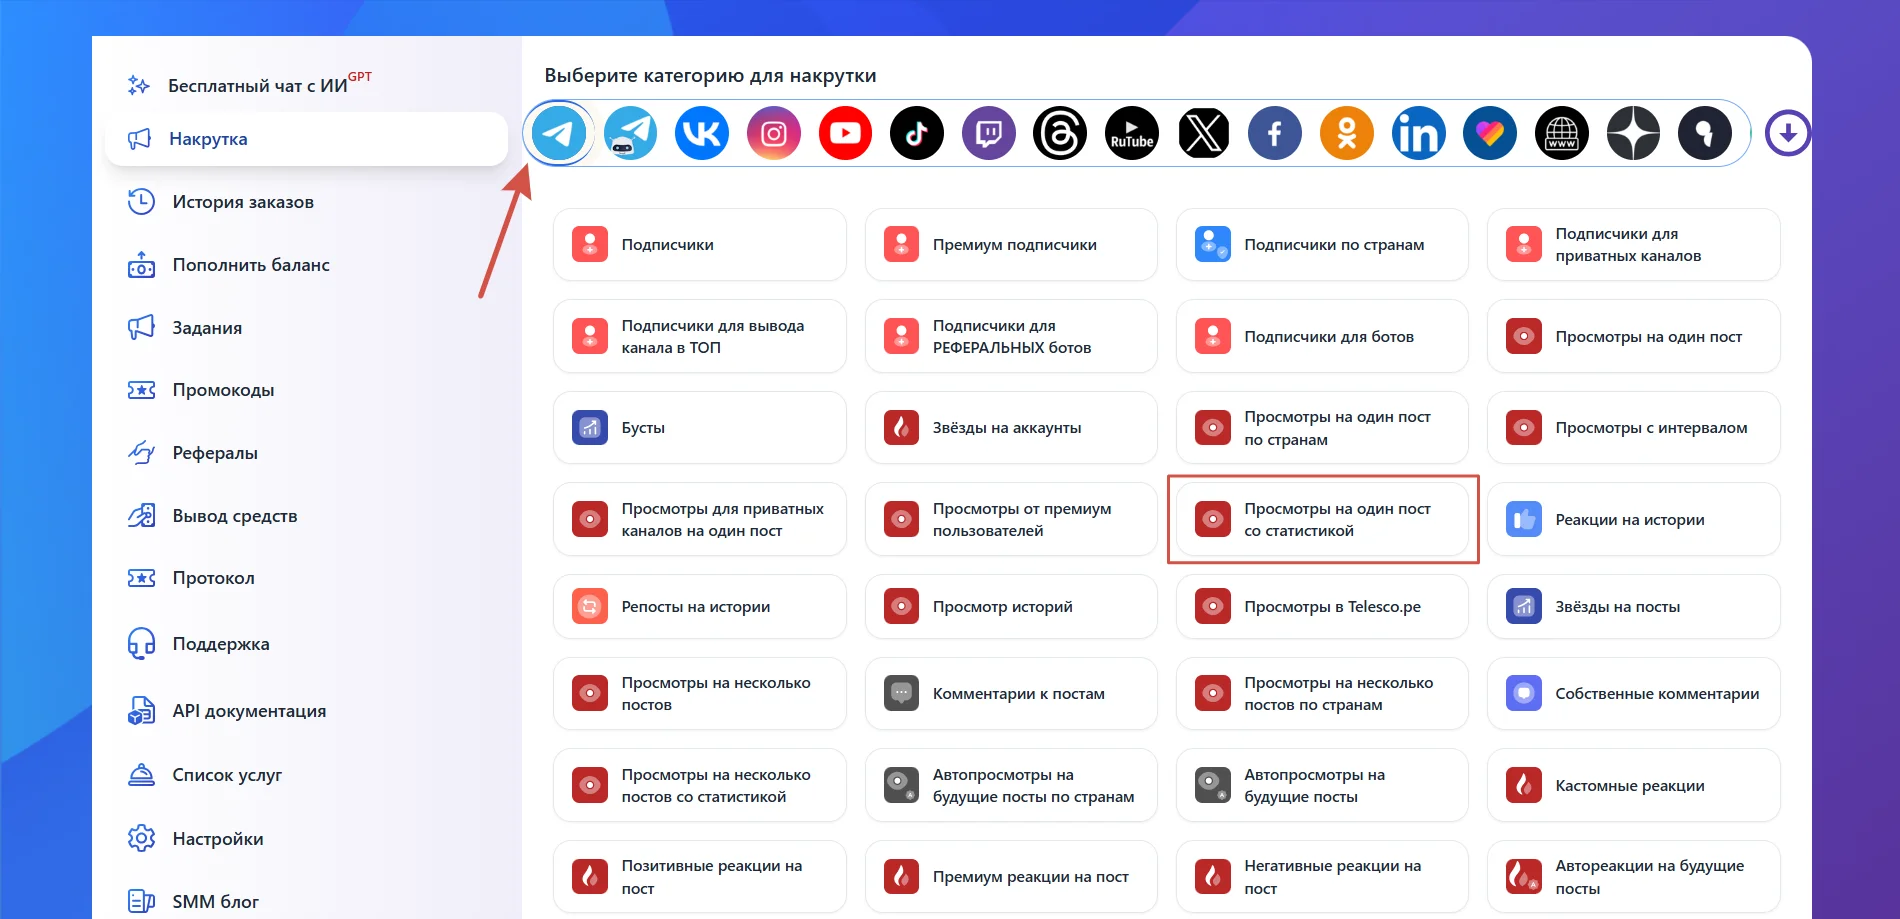Select 'Просмотры от премиум пользователей' card
1900x919 pixels.
click(x=1011, y=520)
